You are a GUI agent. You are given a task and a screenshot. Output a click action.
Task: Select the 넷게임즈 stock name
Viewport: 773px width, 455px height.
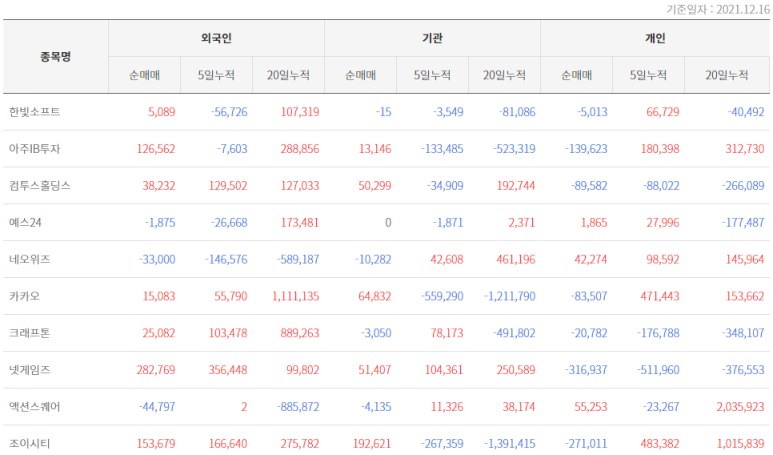tap(30, 370)
